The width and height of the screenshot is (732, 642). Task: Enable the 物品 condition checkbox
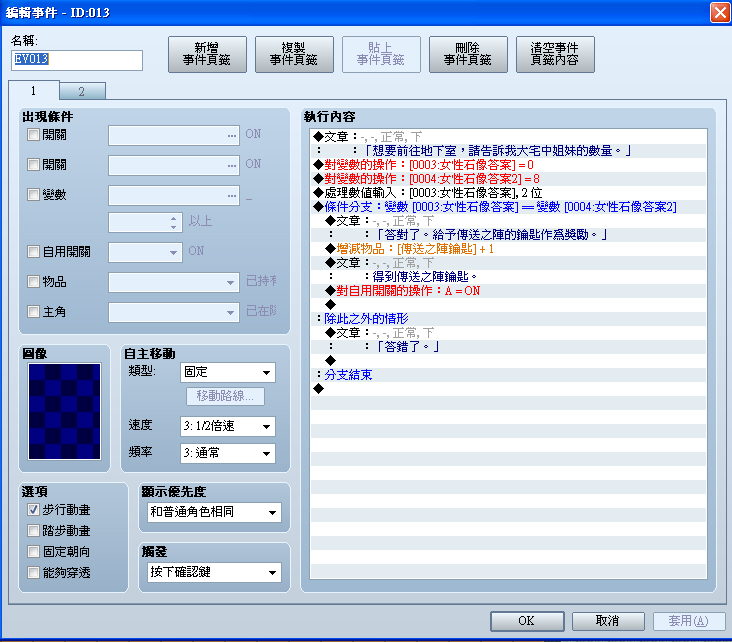[33, 282]
